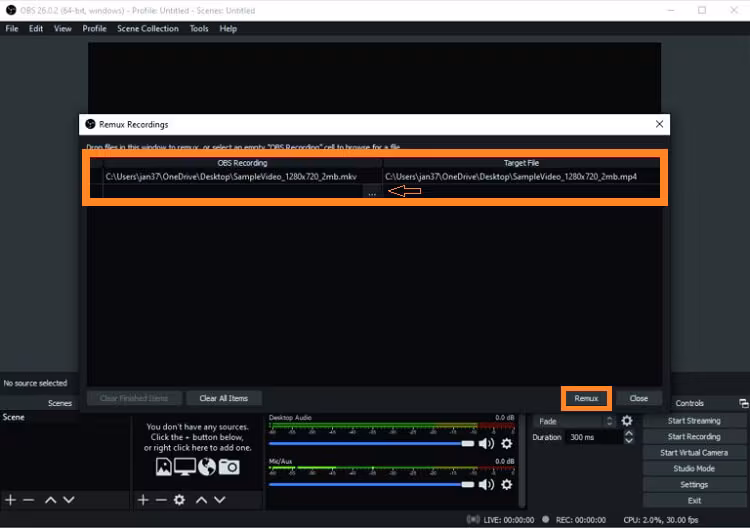Click the display capture monitor icon
Image resolution: width=750 pixels, height=528 pixels.
click(185, 467)
